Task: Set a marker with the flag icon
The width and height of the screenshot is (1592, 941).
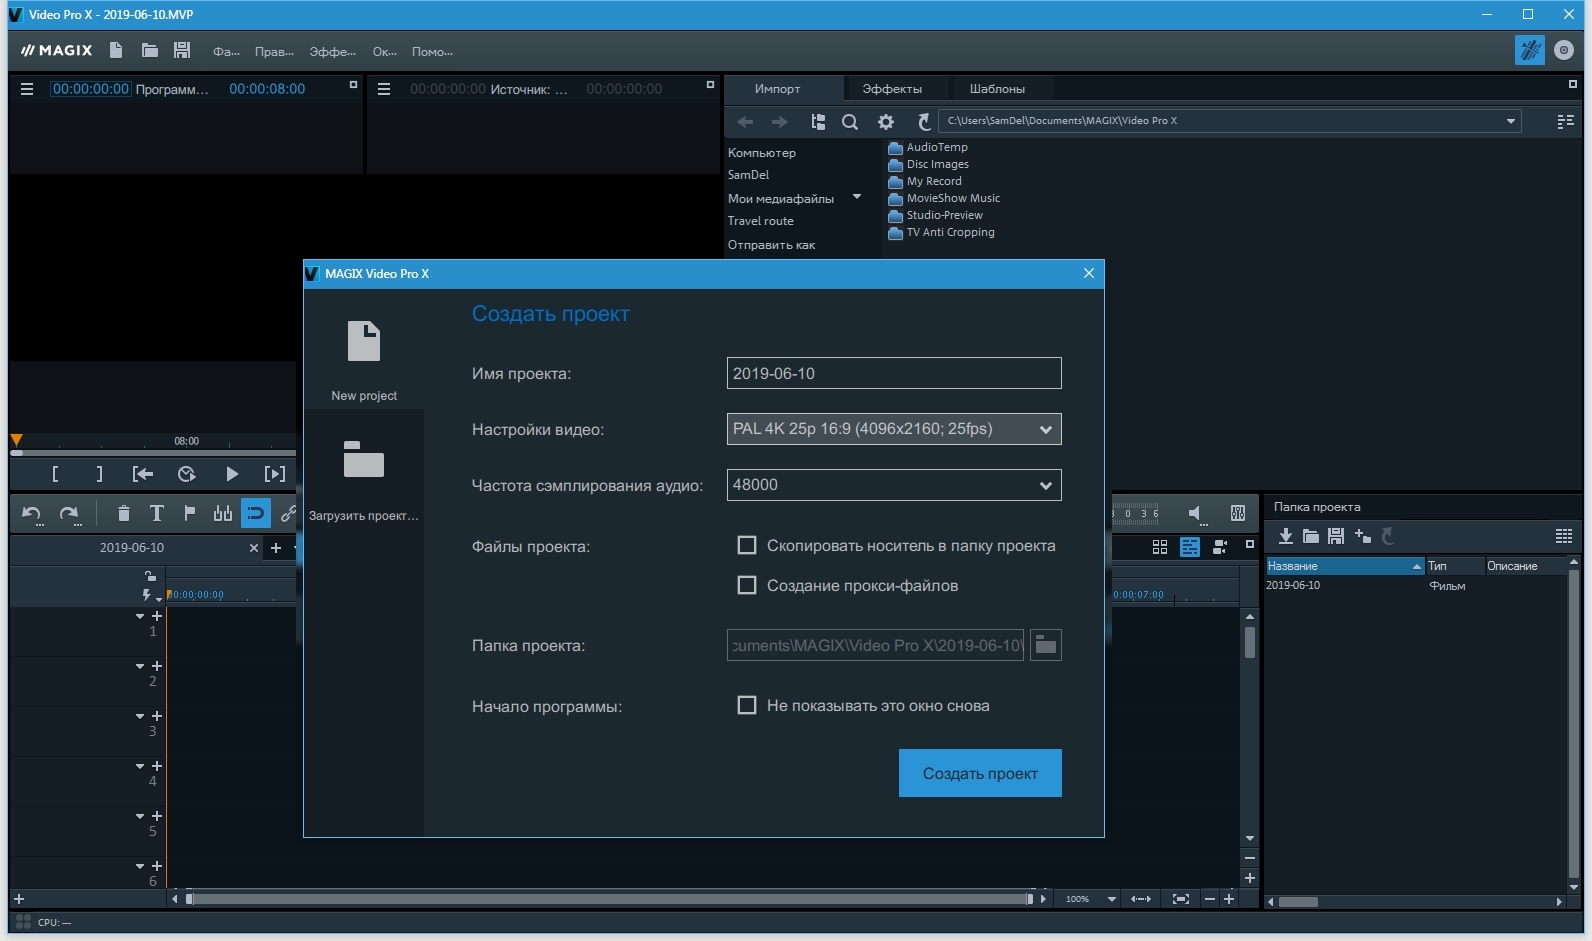Action: point(189,513)
